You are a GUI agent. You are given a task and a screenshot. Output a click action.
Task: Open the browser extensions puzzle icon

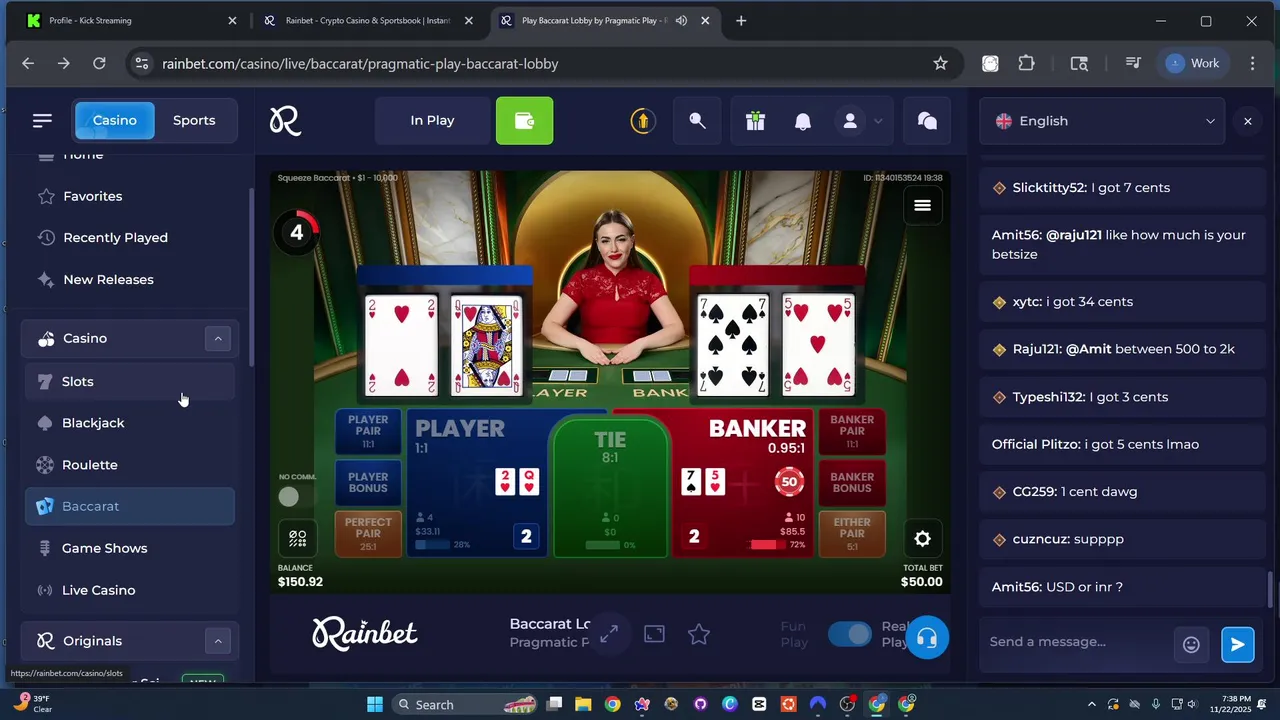(x=1026, y=63)
